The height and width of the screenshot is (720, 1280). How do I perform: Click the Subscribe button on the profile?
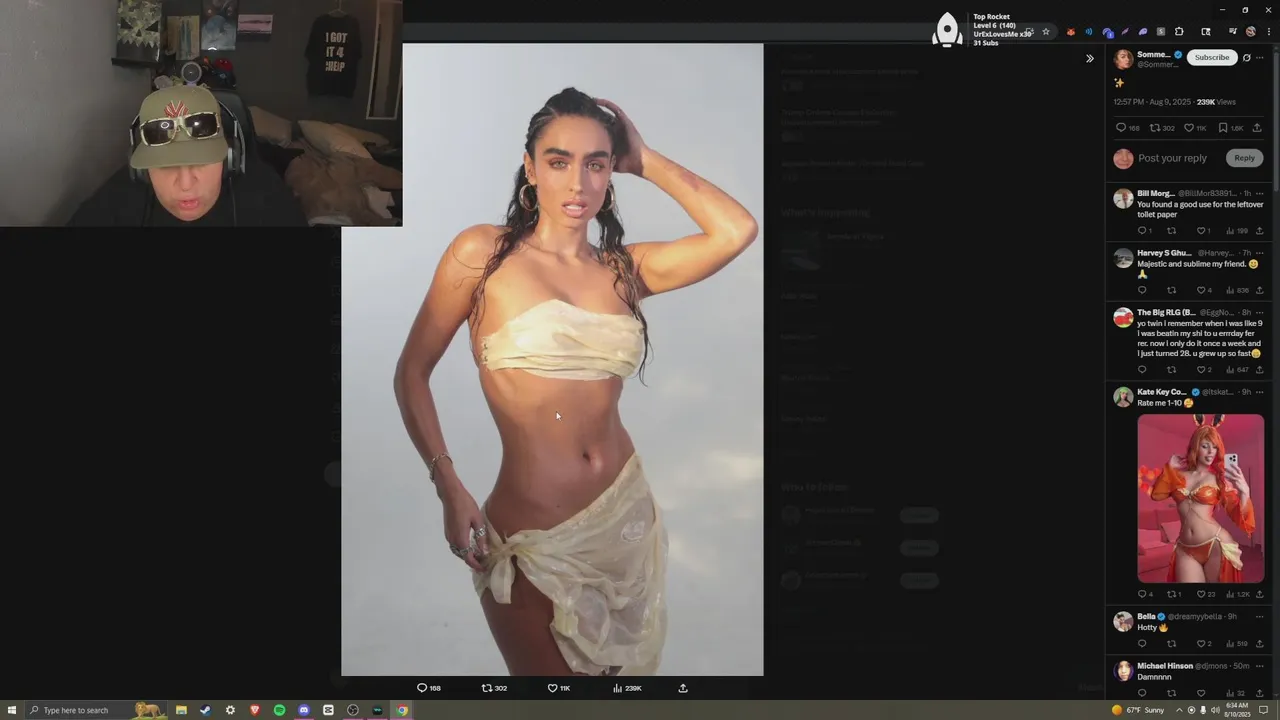point(1212,57)
